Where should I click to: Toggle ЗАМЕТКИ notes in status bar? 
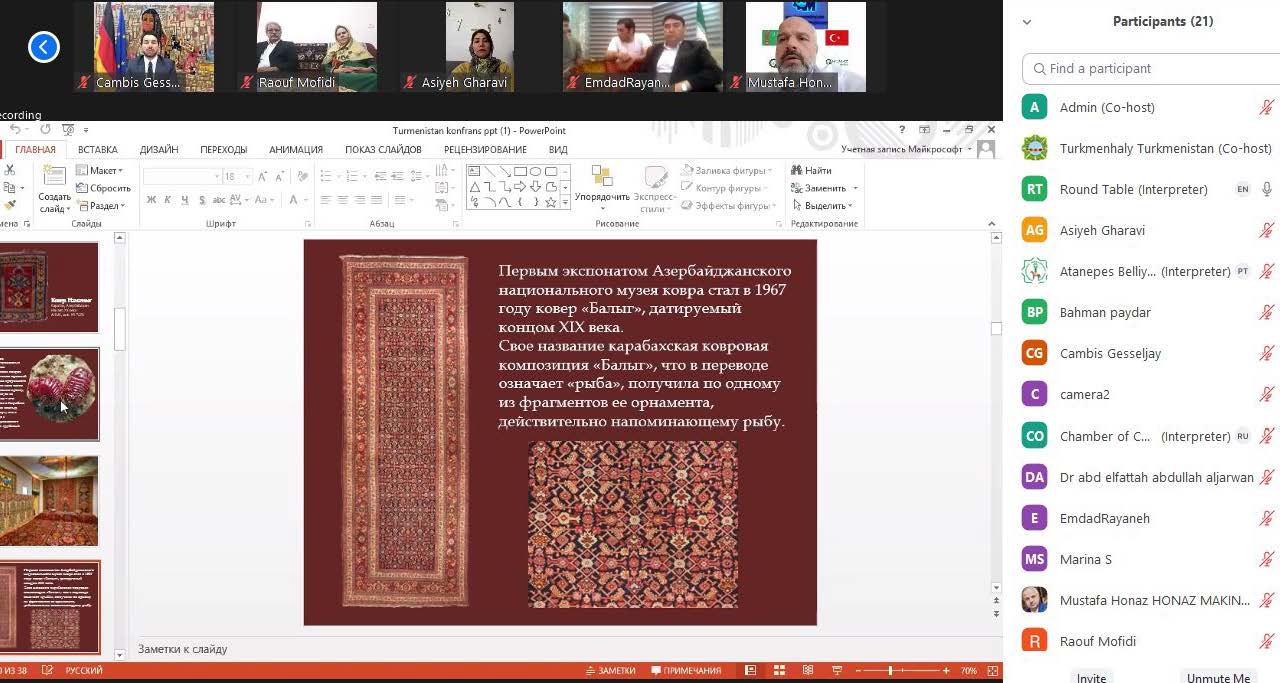pyautogui.click(x=610, y=671)
